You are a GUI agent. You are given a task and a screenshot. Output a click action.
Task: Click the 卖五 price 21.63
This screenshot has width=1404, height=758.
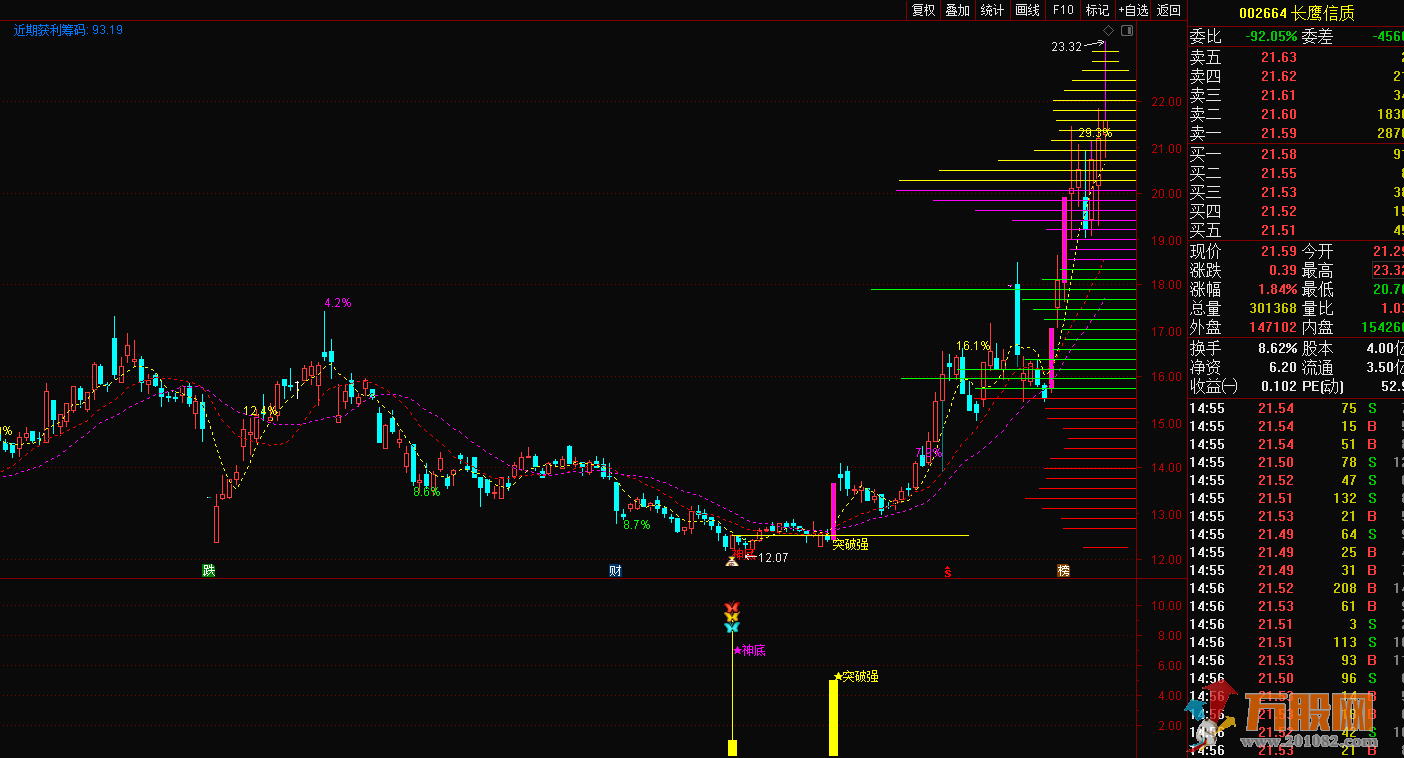(1278, 58)
